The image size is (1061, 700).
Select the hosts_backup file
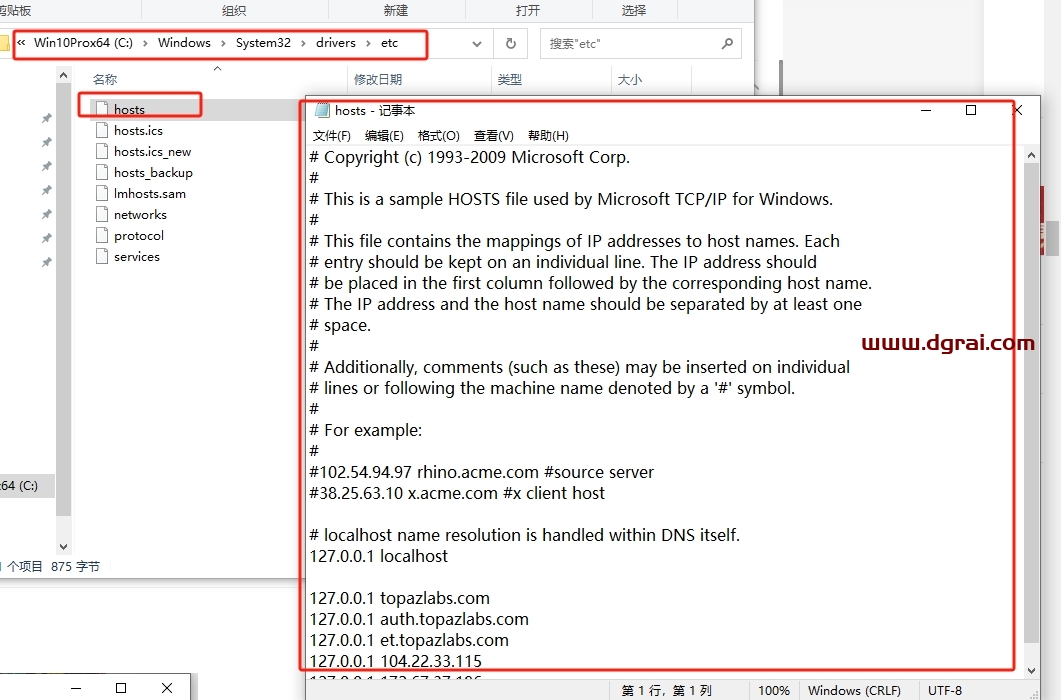point(153,172)
